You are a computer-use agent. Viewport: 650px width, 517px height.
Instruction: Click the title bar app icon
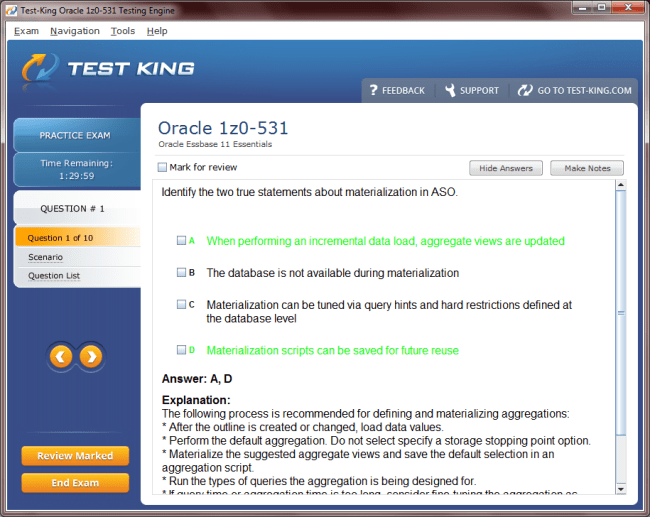[12, 10]
